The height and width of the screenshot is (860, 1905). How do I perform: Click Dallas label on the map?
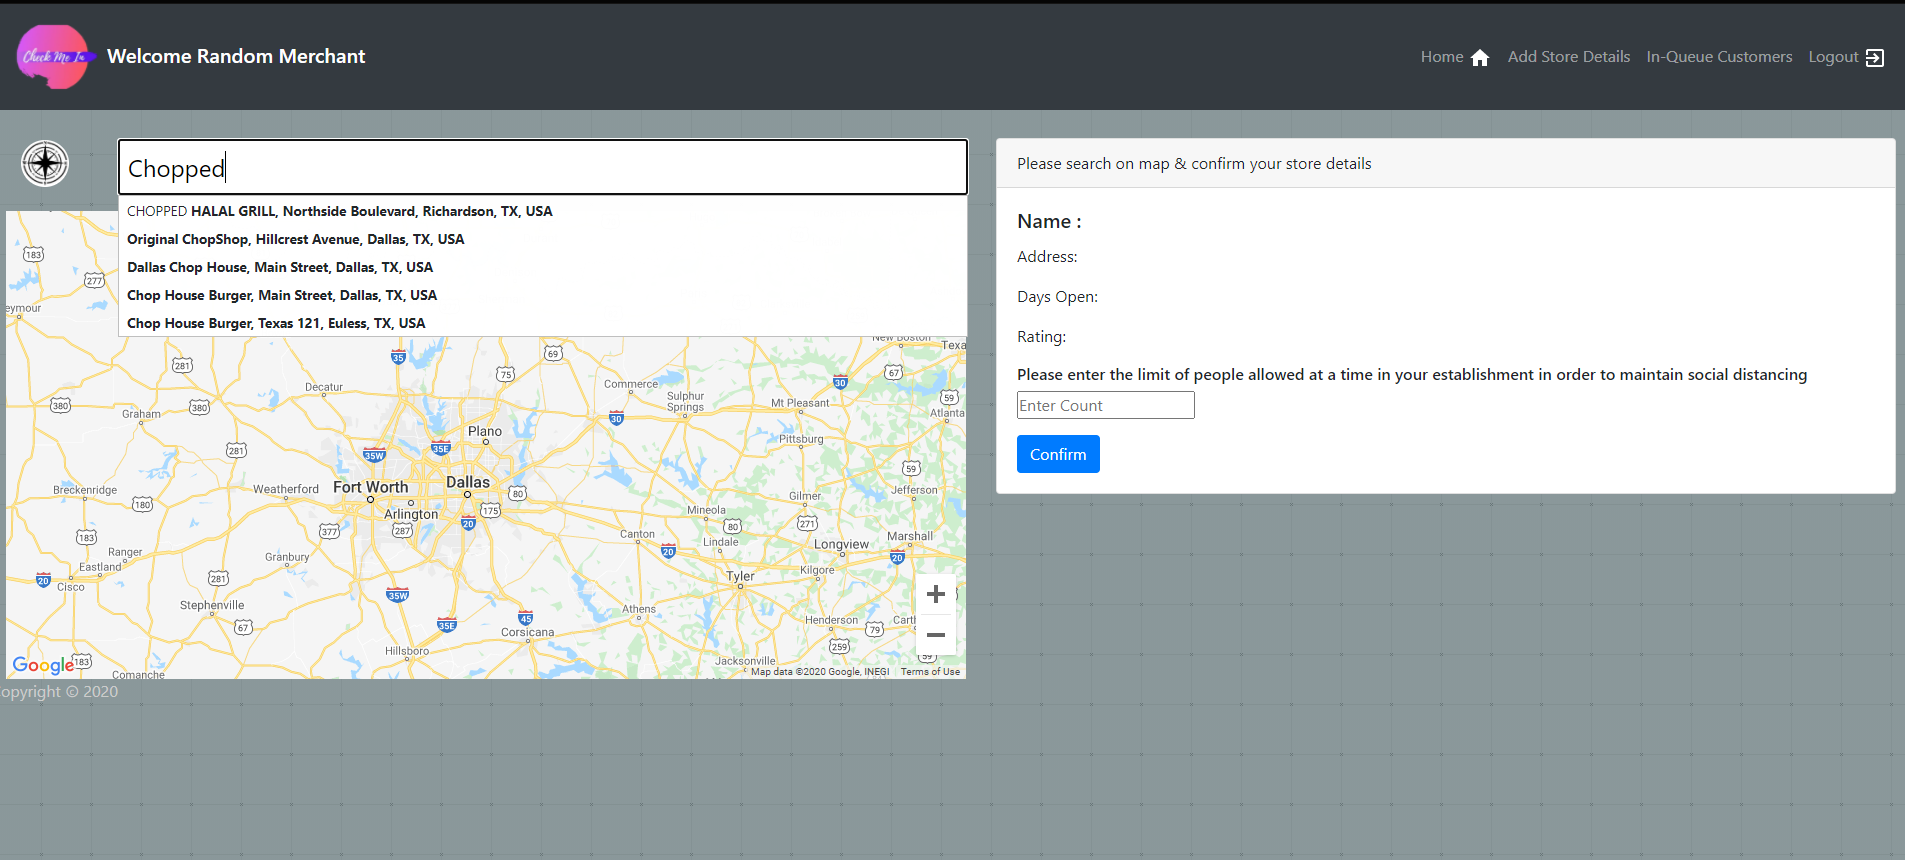pyautogui.click(x=468, y=482)
